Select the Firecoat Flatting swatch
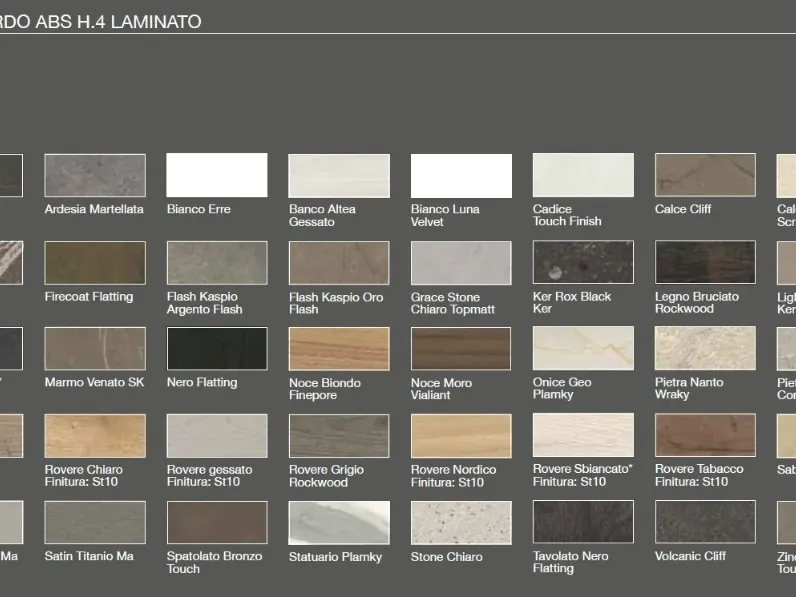Viewport: 796px width, 597px height. [95, 262]
